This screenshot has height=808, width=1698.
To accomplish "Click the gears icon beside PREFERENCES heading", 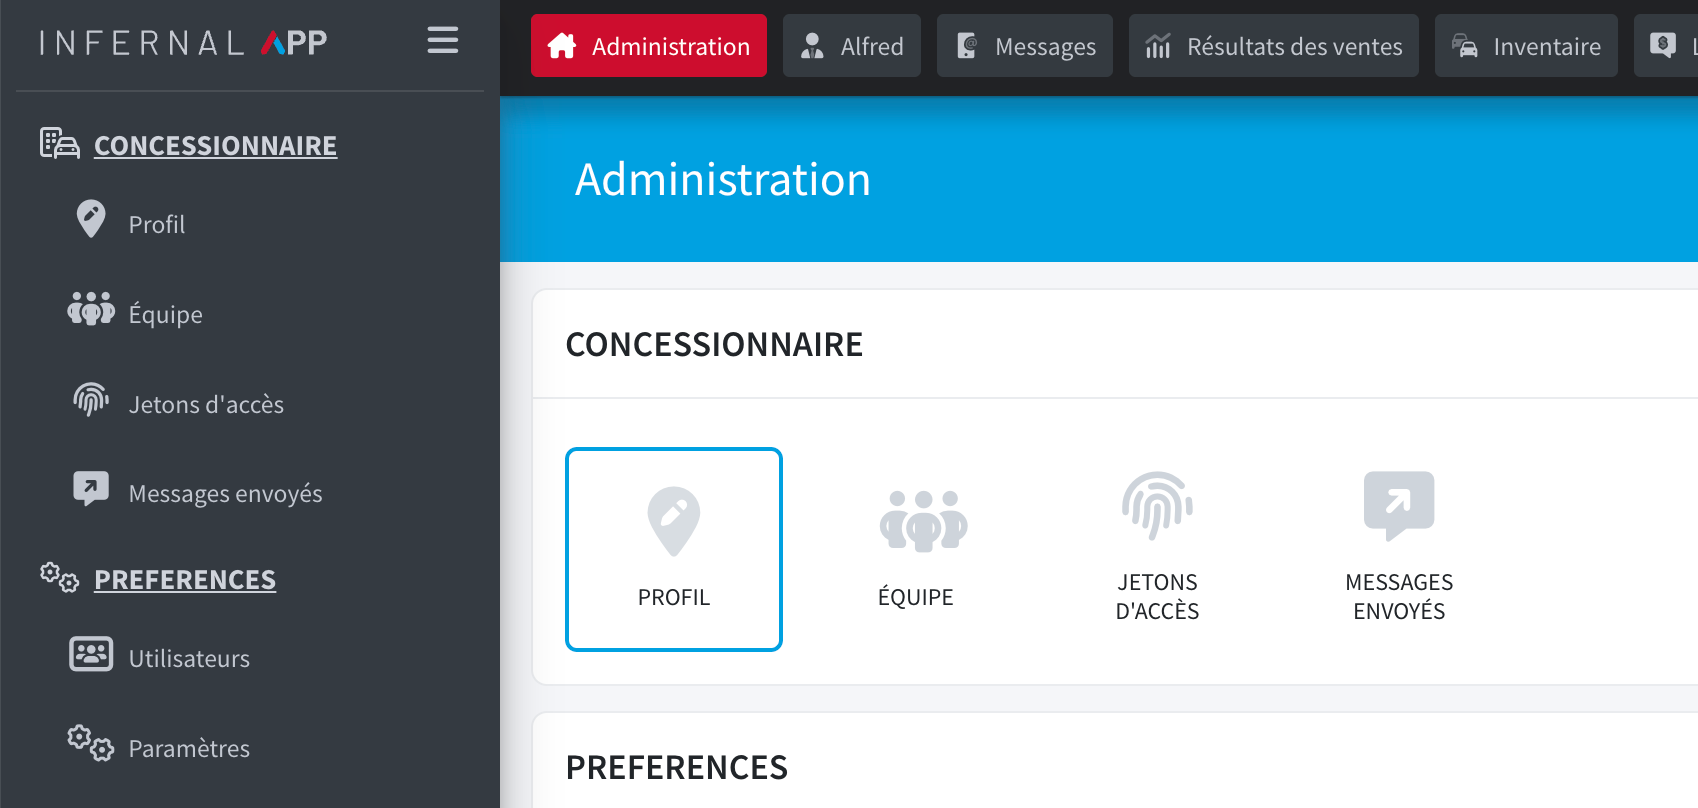I will 60,578.
